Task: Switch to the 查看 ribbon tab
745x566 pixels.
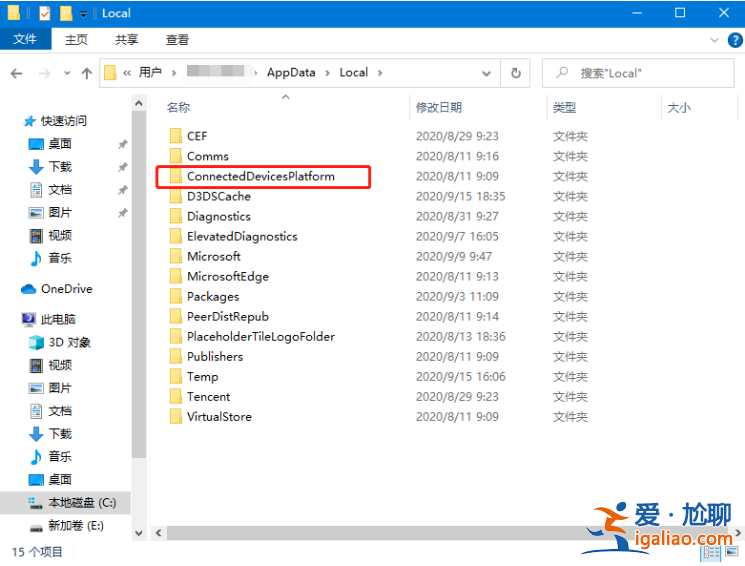Action: (x=177, y=40)
